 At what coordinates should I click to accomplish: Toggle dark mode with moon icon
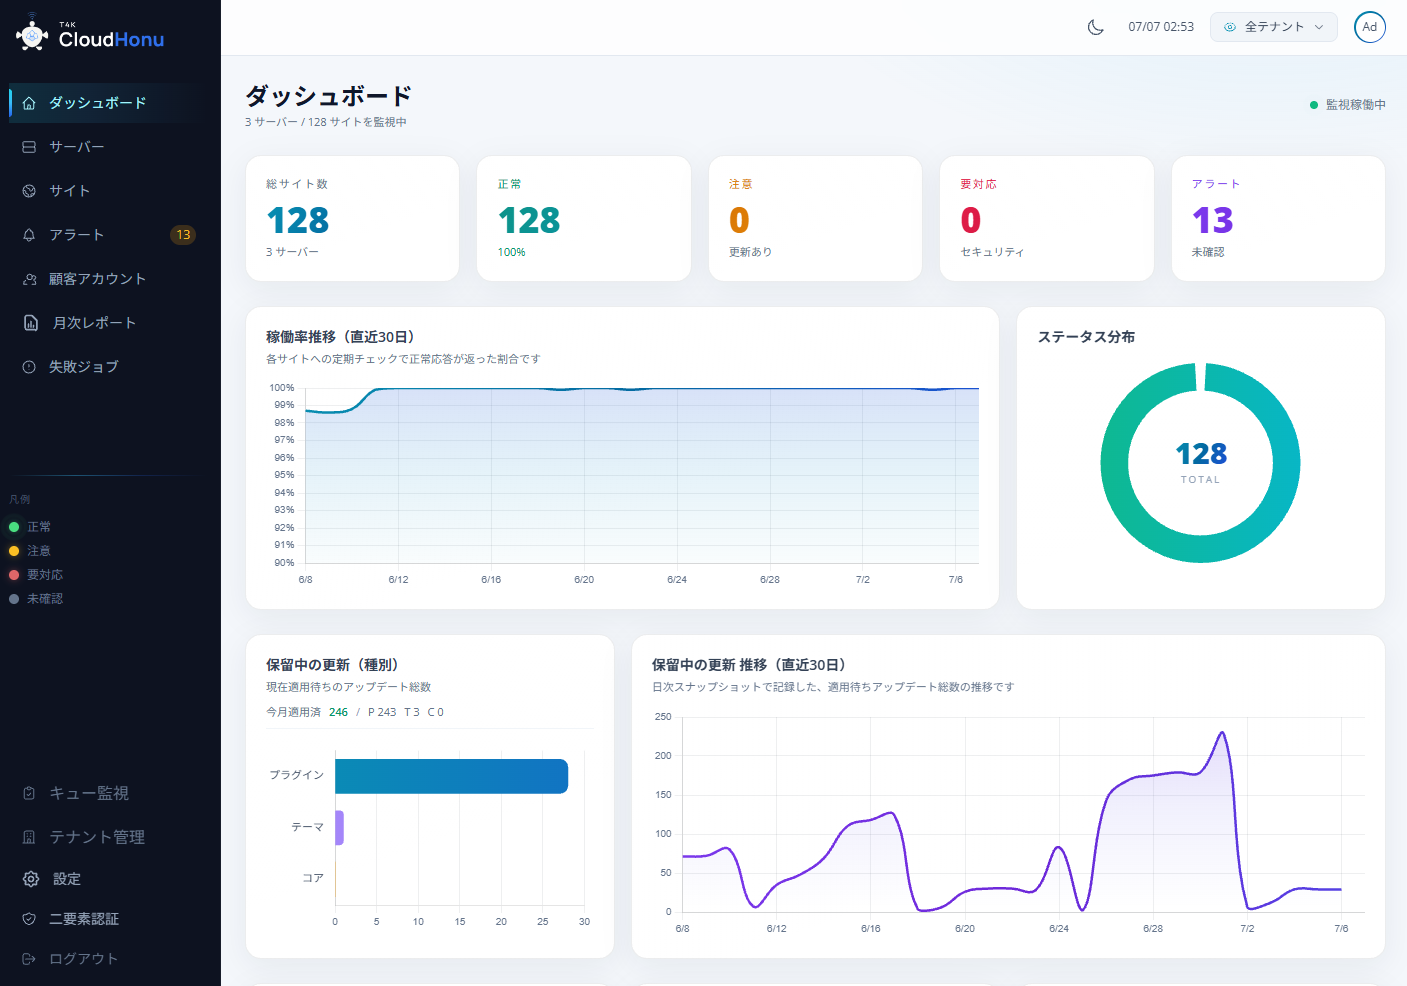tap(1096, 27)
